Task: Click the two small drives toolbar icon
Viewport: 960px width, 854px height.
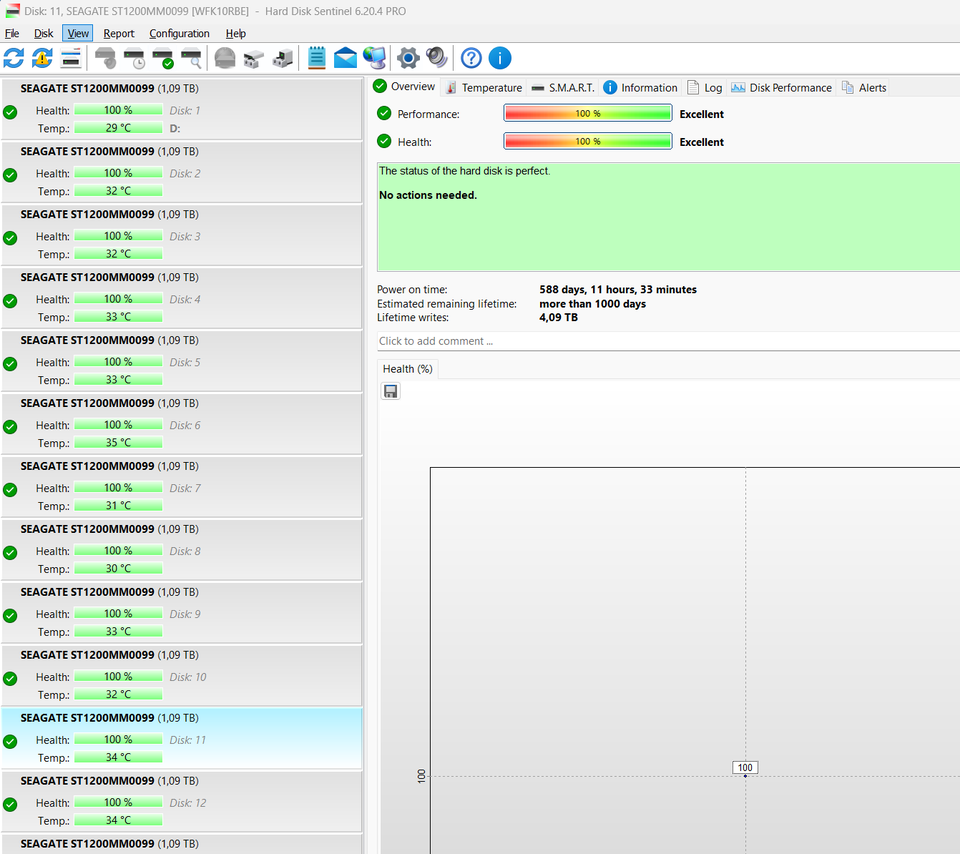Action: (x=253, y=59)
